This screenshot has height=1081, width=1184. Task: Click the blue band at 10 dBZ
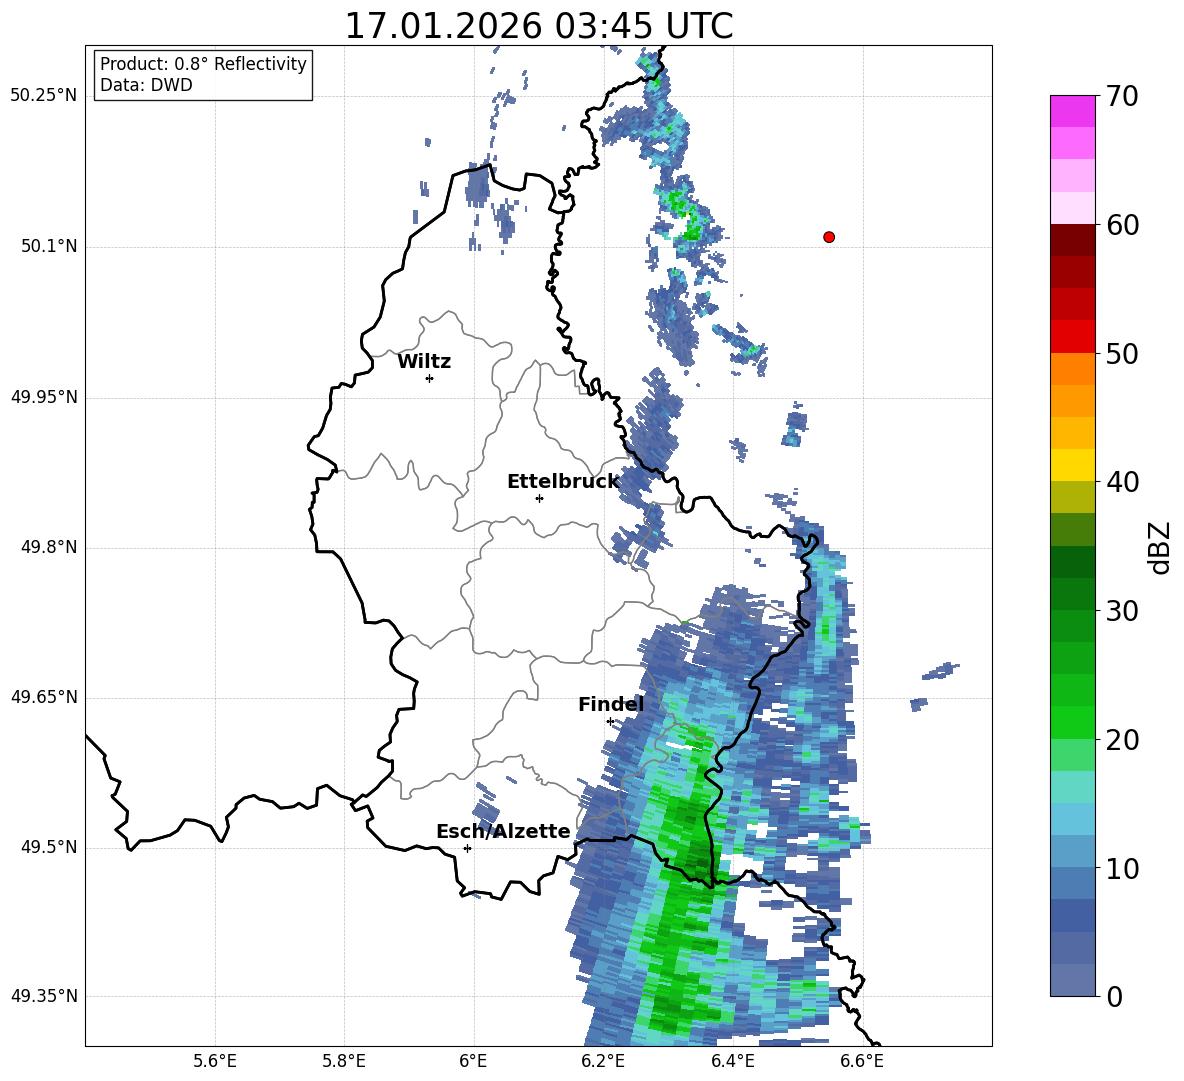(1072, 852)
